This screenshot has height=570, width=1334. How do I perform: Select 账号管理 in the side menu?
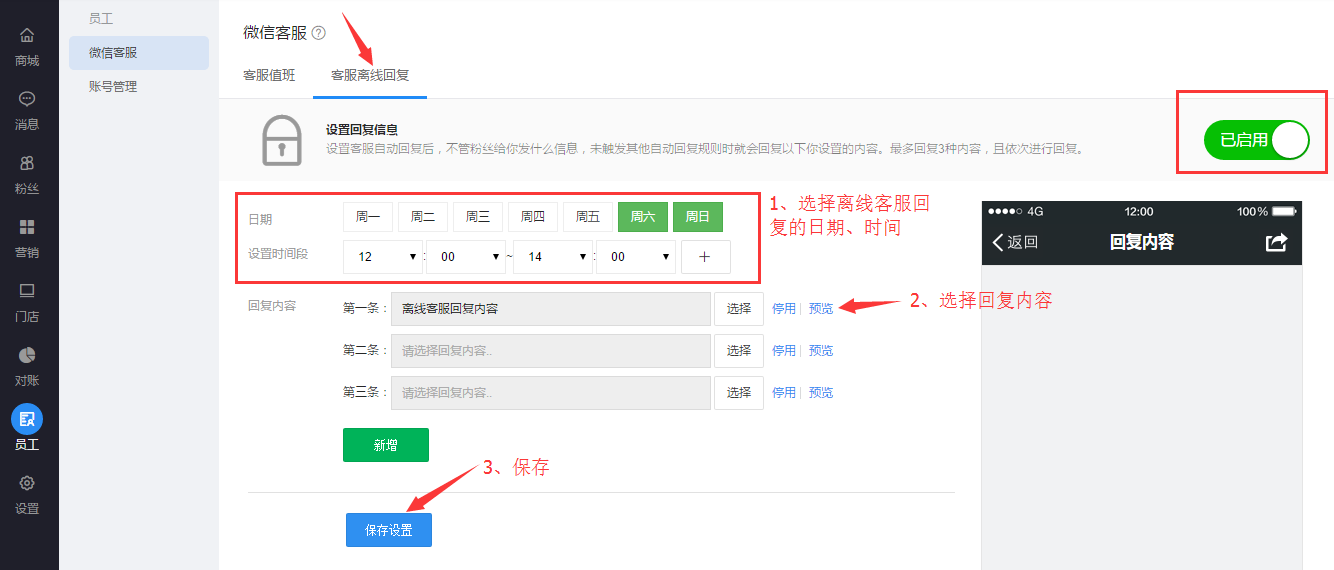[113, 87]
